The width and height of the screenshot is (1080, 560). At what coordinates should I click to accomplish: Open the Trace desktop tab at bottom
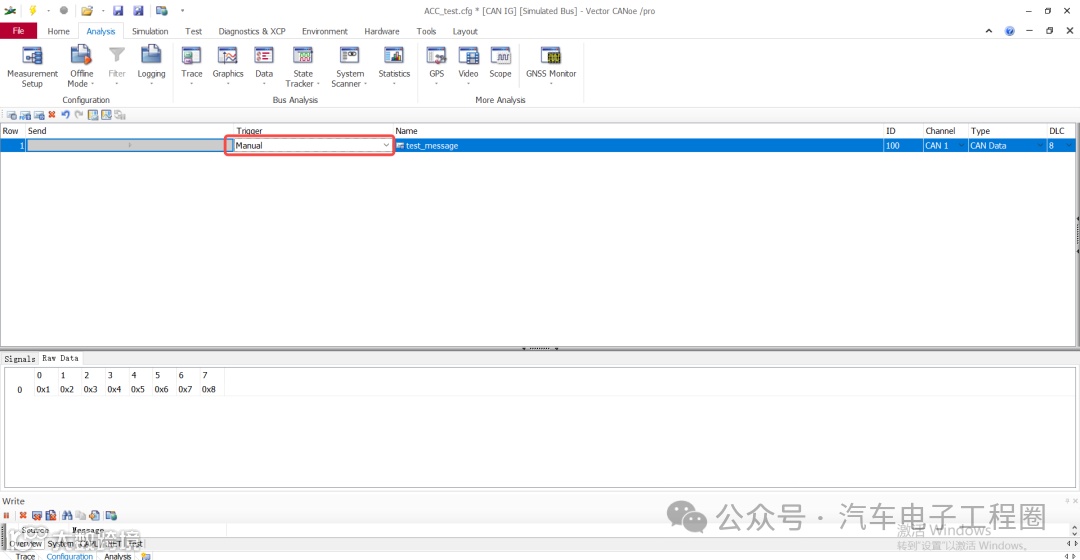(x=25, y=556)
